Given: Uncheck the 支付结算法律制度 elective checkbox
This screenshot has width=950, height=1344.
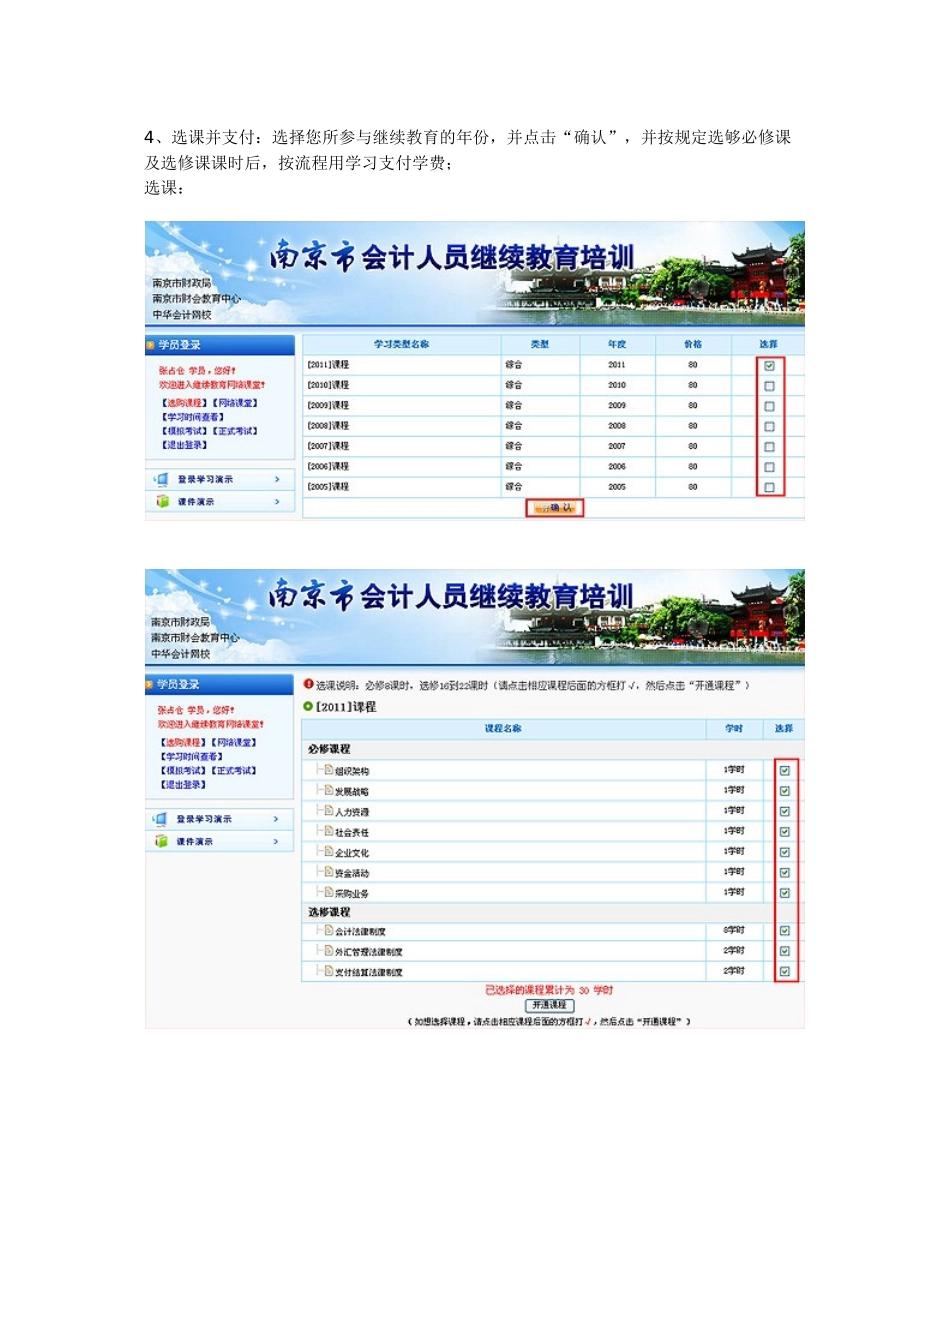Looking at the screenshot, I should 785,971.
